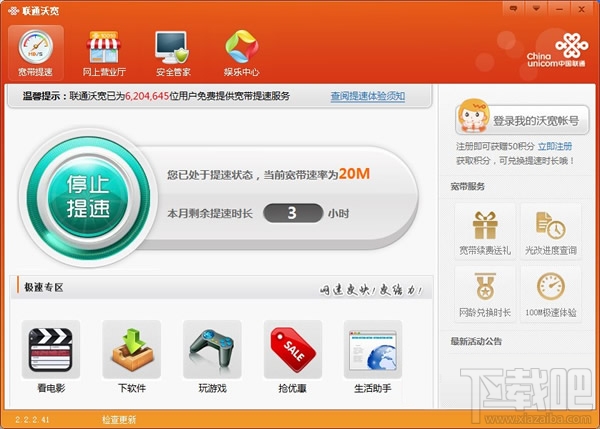Open the 安全管家 security icon
This screenshot has height=429, width=600.
[x=173, y=53]
